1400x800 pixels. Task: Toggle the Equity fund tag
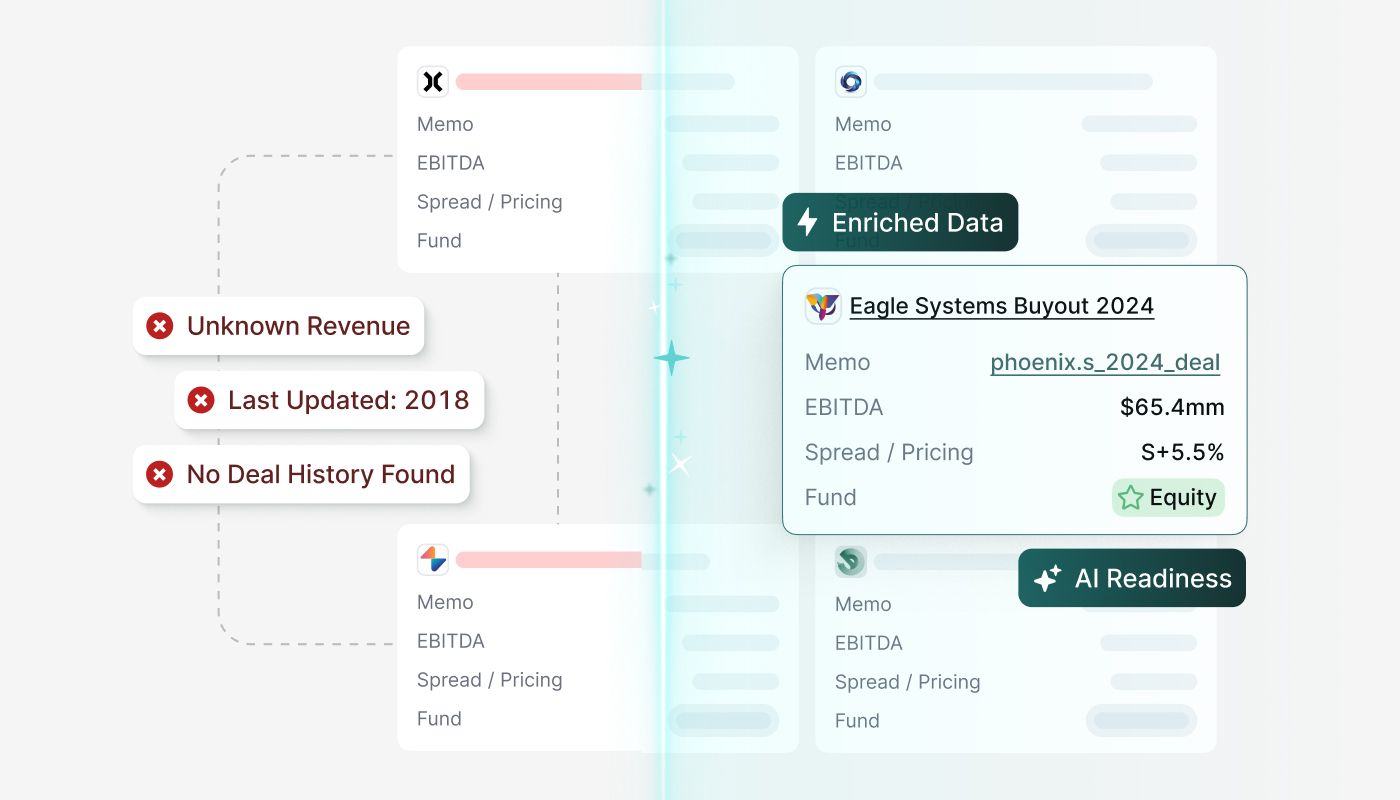tap(1168, 497)
